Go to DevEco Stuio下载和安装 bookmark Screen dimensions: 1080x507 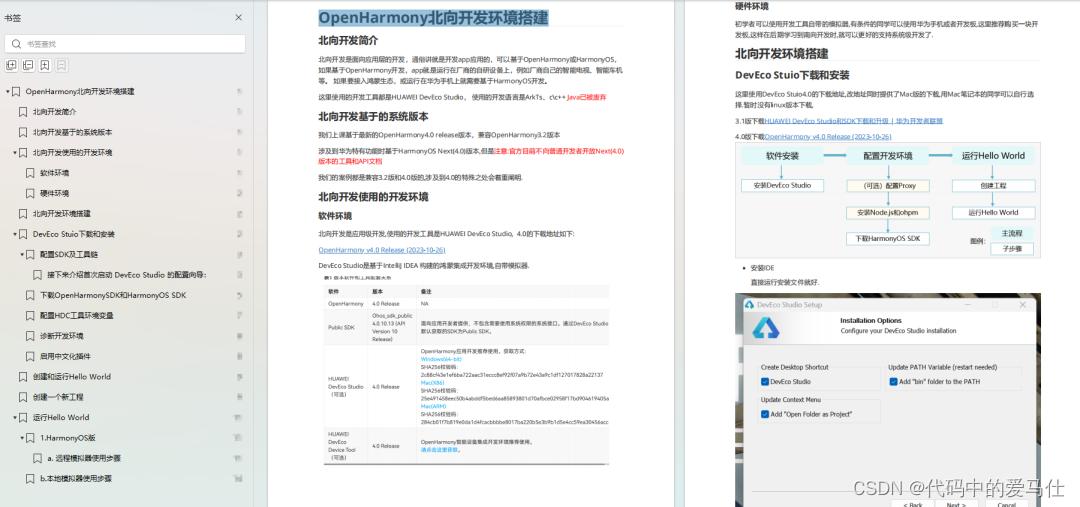(74, 234)
